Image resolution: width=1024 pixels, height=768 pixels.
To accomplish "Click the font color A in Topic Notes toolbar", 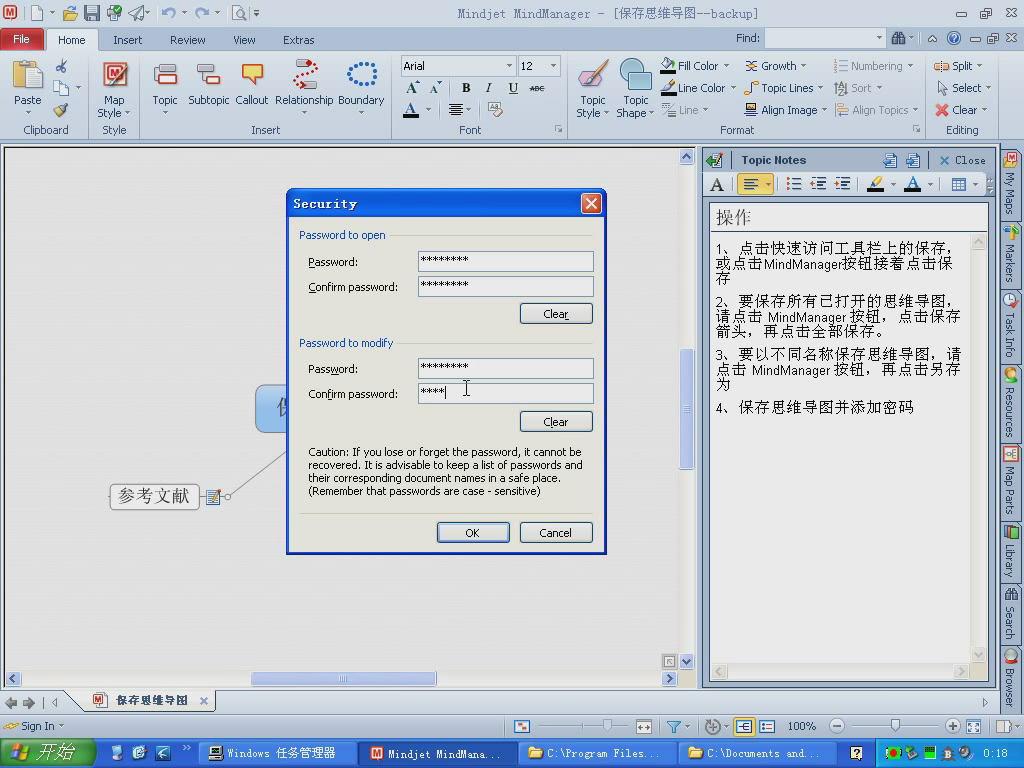I will 912,184.
